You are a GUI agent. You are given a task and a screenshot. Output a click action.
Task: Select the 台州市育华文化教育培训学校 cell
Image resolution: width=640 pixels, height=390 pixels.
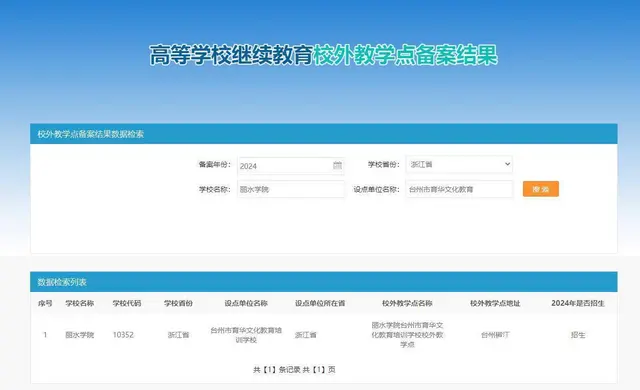pos(246,335)
